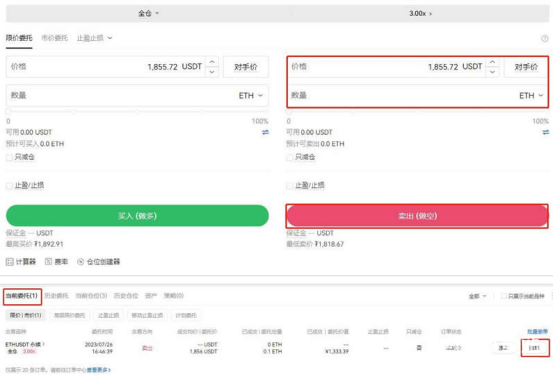Decrease the sell panel price with the down arrow
The image size is (554, 385).
pos(493,72)
